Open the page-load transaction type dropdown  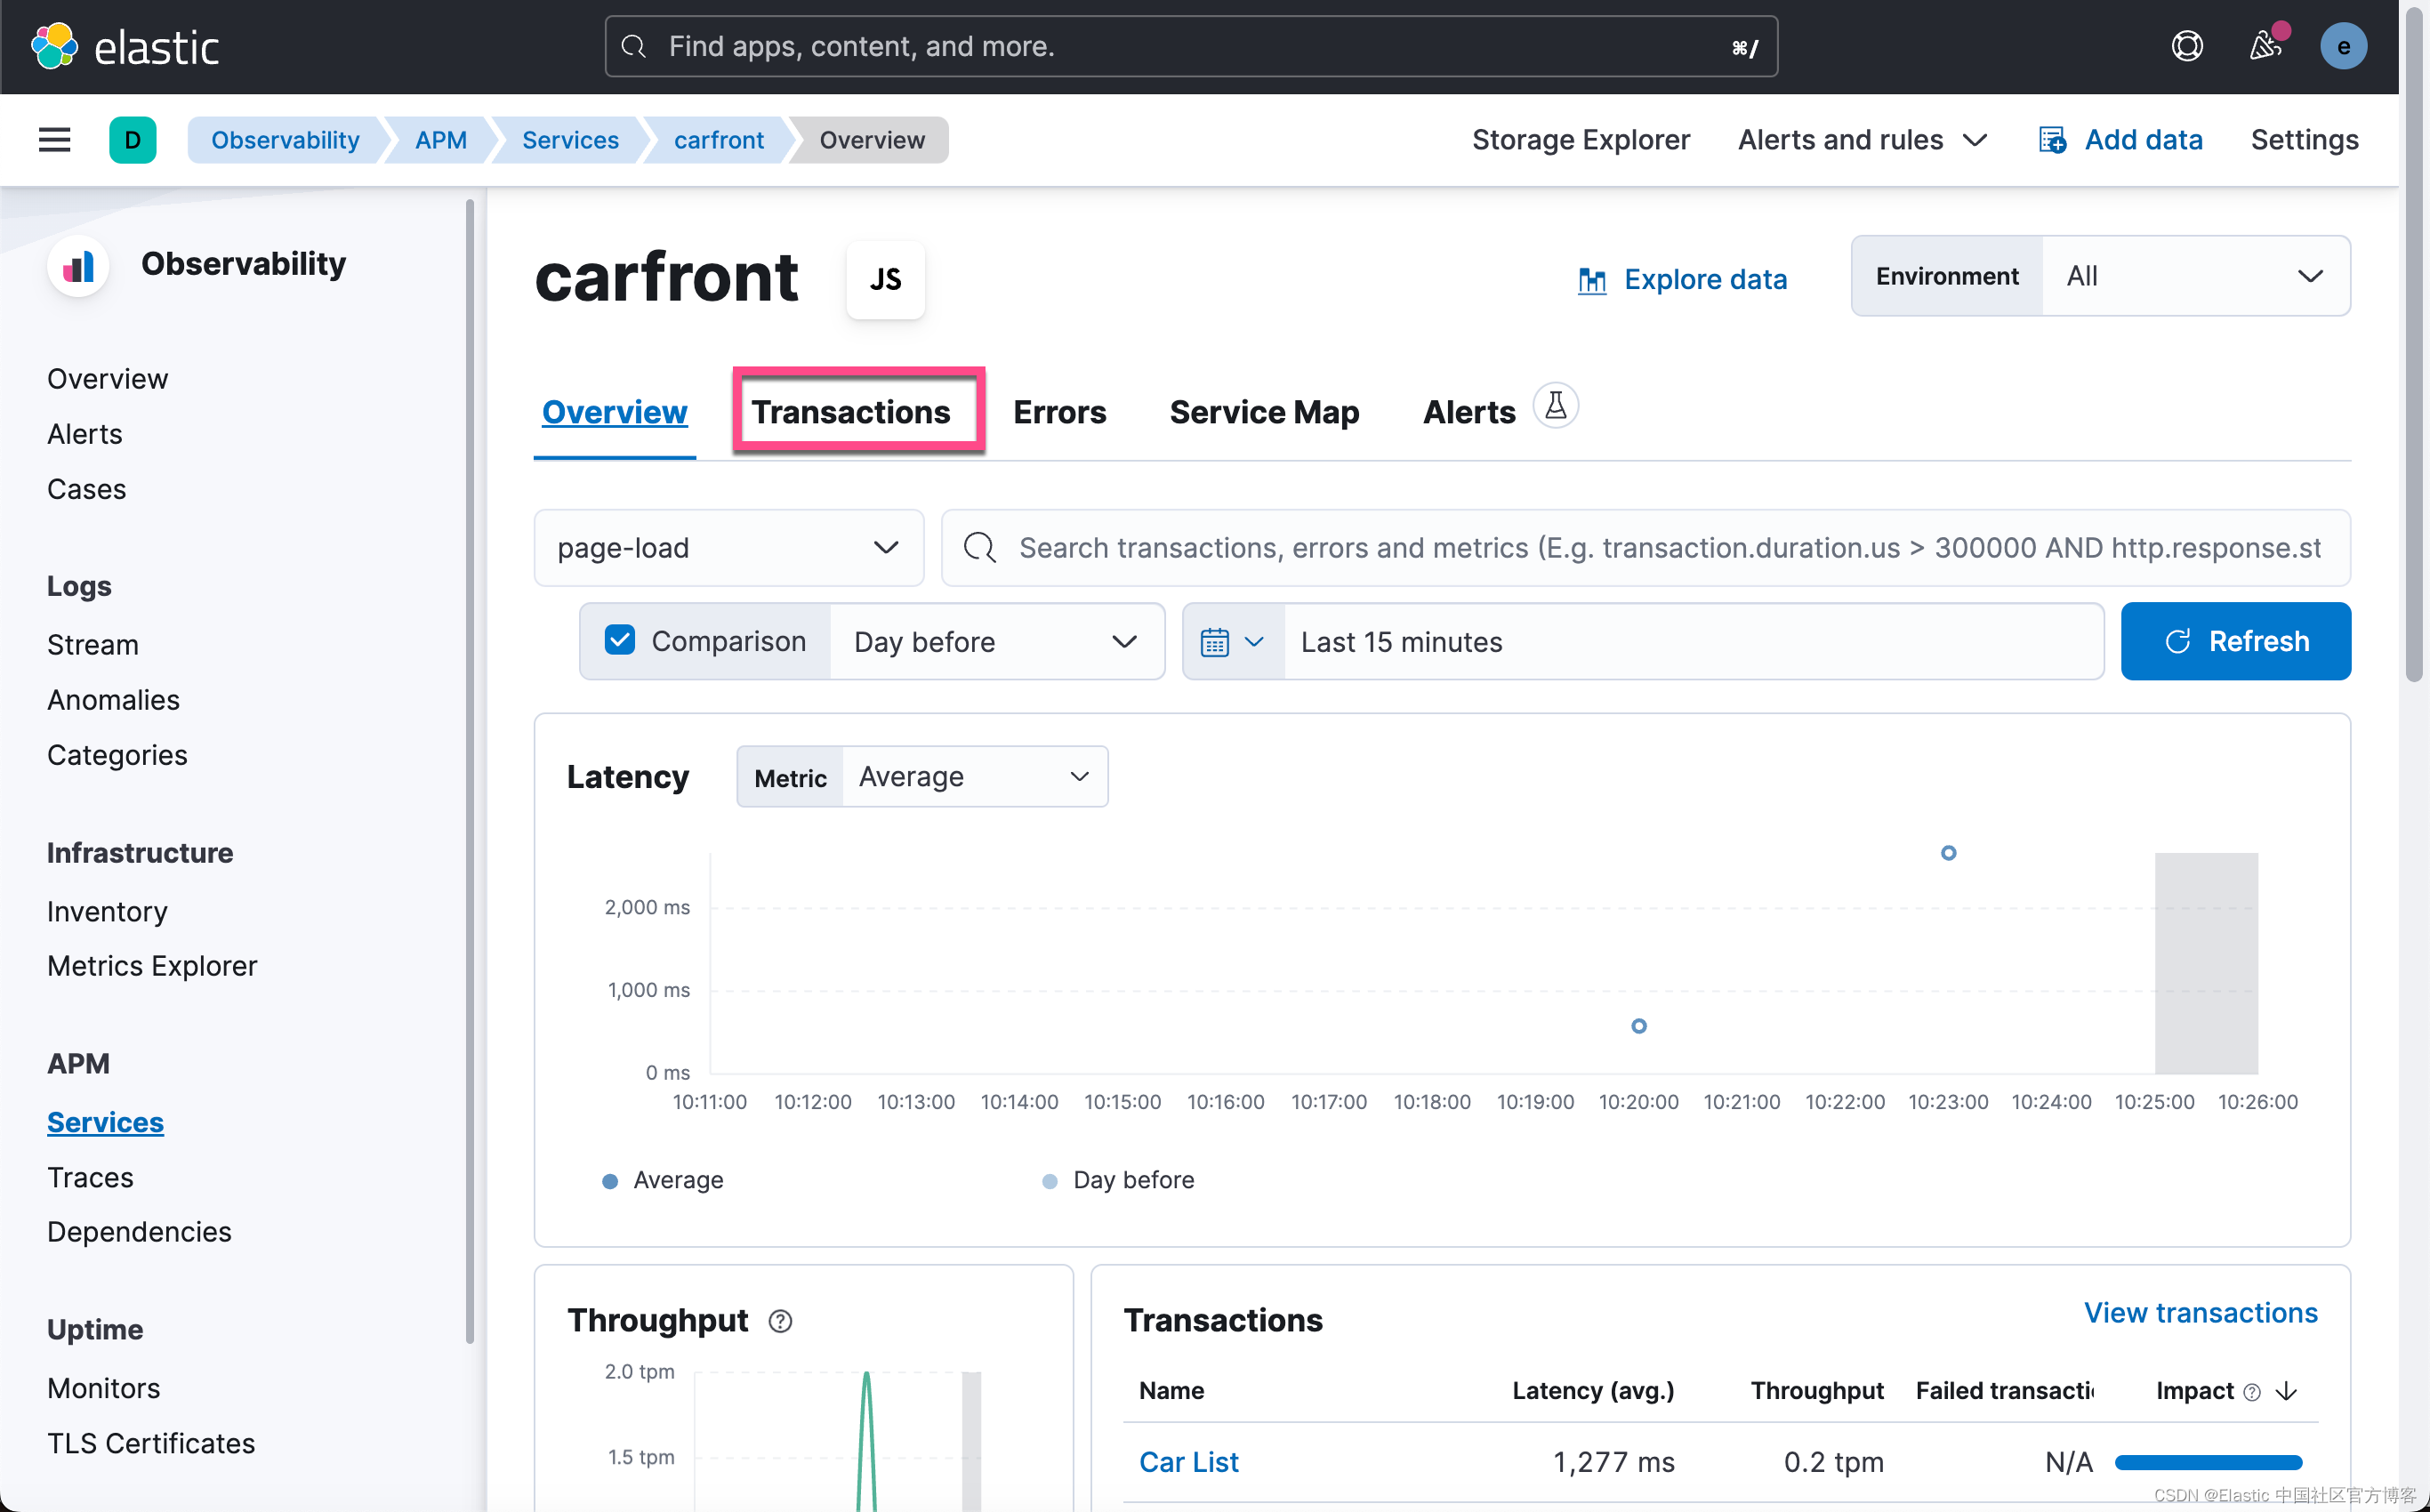728,548
